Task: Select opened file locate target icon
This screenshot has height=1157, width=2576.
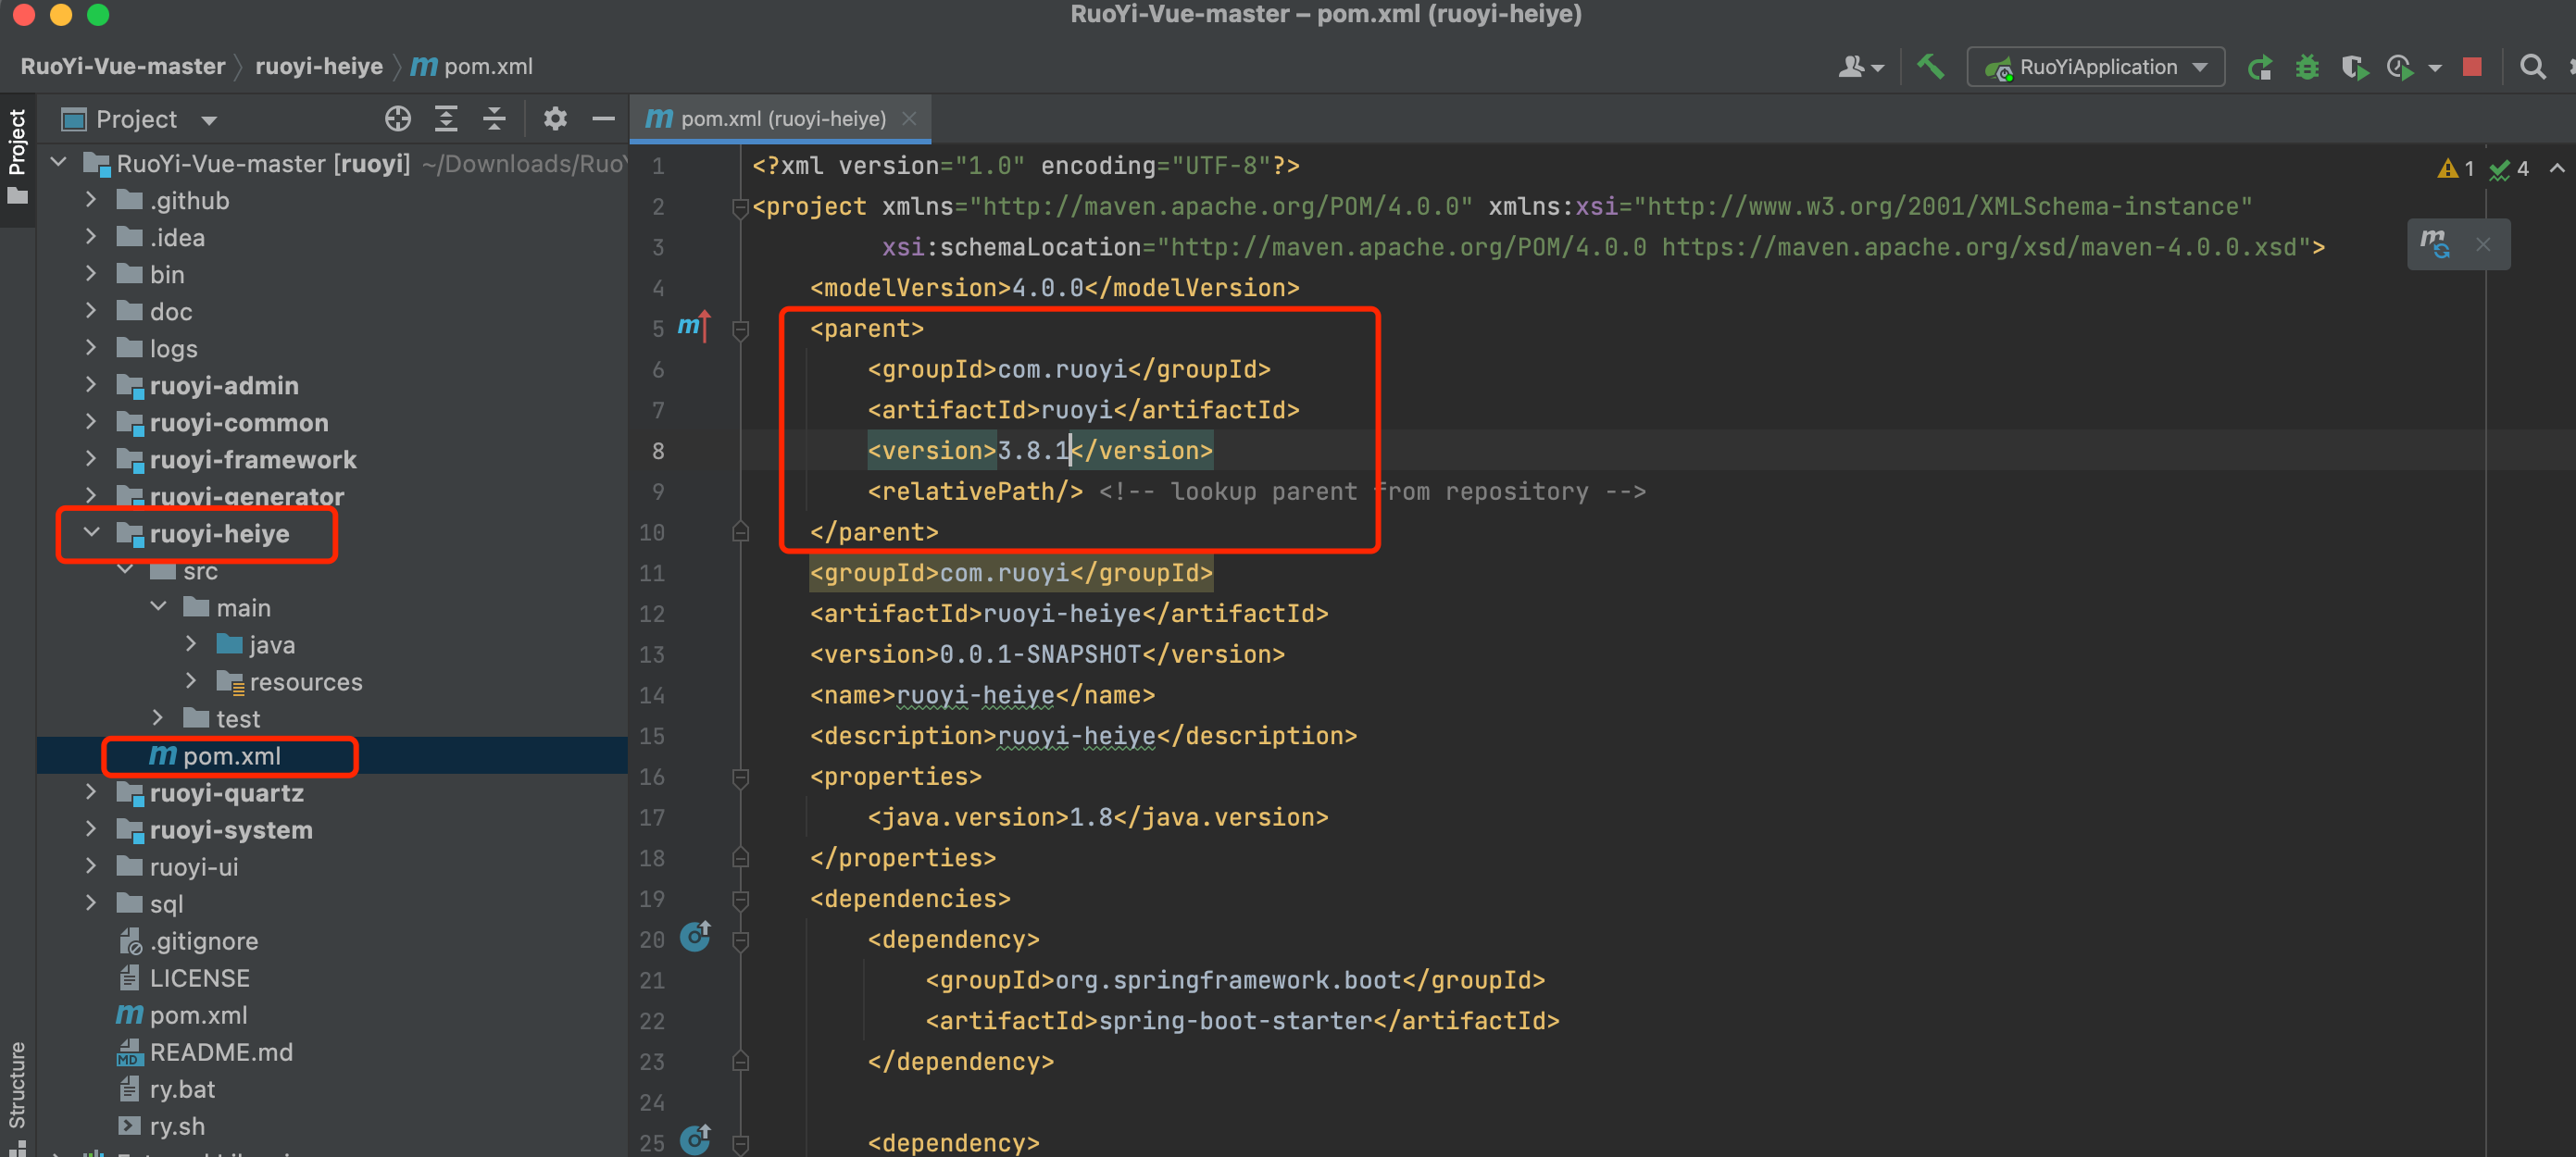Action: point(398,119)
